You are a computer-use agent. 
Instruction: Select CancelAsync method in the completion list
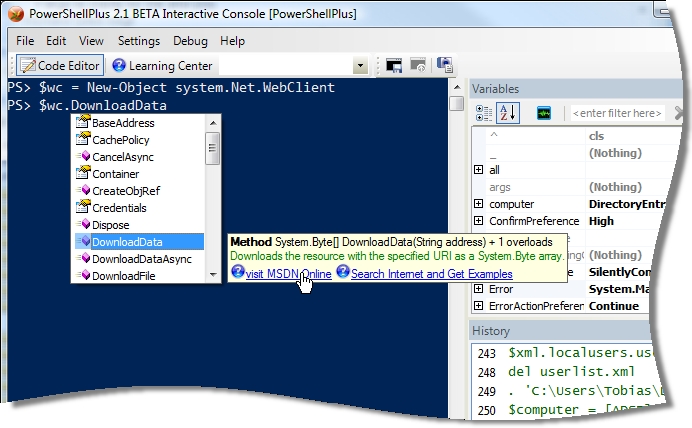[x=123, y=157]
